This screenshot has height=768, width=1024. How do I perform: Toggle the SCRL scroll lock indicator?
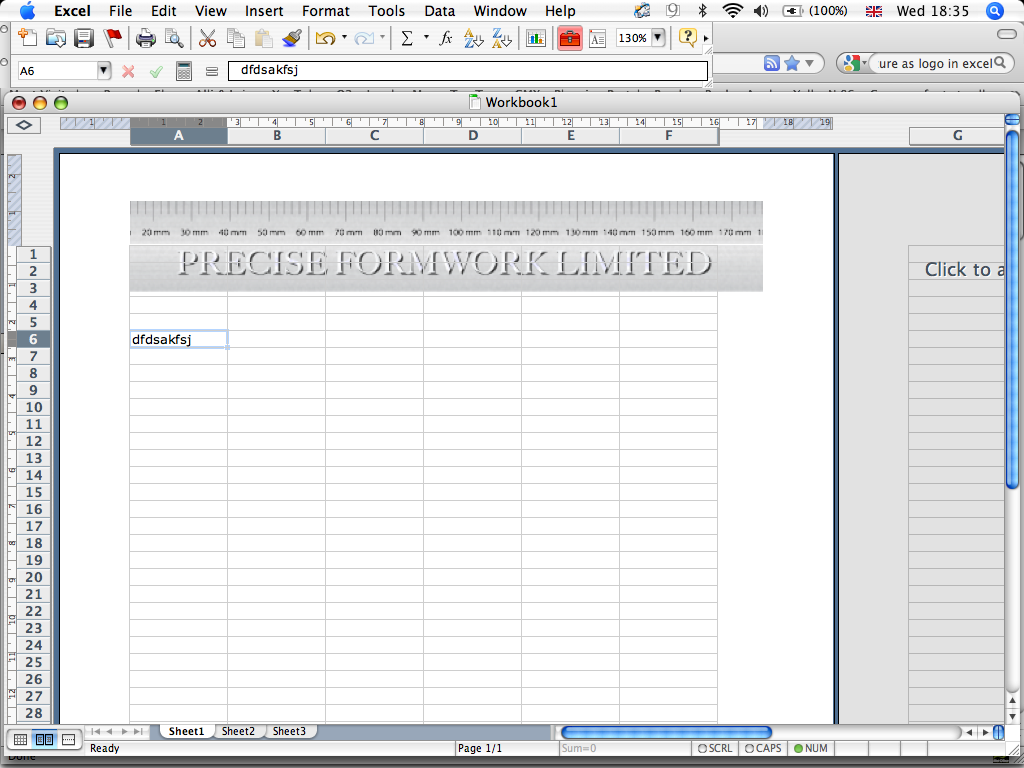pos(715,748)
